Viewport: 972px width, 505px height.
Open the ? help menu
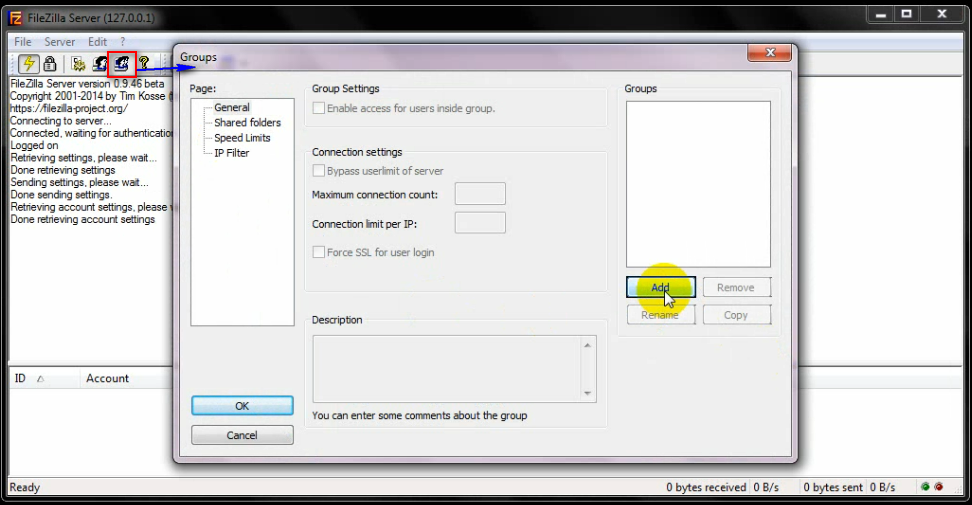tap(123, 42)
